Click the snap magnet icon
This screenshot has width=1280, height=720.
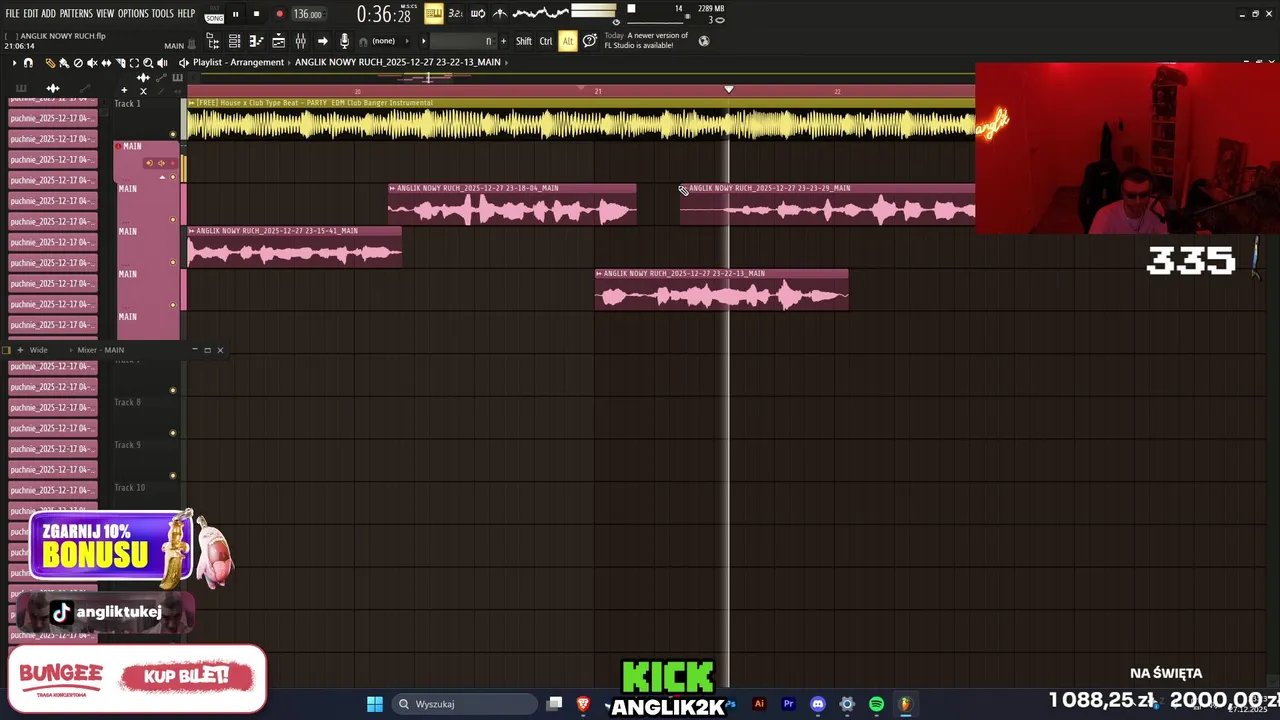pos(28,63)
